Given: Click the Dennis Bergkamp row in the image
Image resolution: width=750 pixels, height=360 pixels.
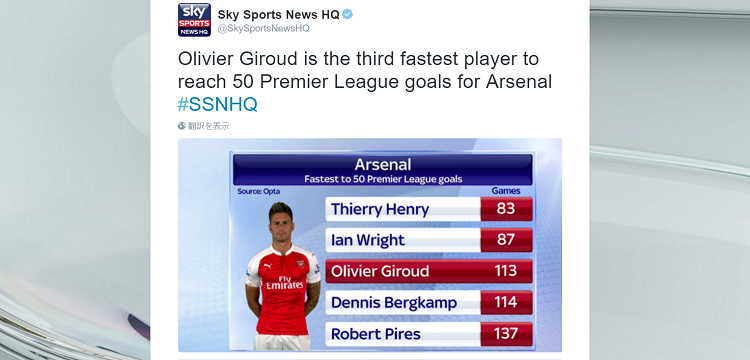Looking at the screenshot, I should 429,302.
